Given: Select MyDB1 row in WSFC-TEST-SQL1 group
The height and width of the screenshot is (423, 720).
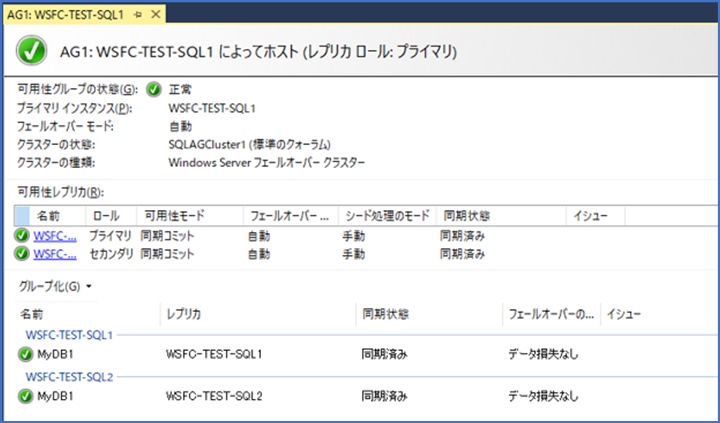Looking at the screenshot, I should click(367, 355).
